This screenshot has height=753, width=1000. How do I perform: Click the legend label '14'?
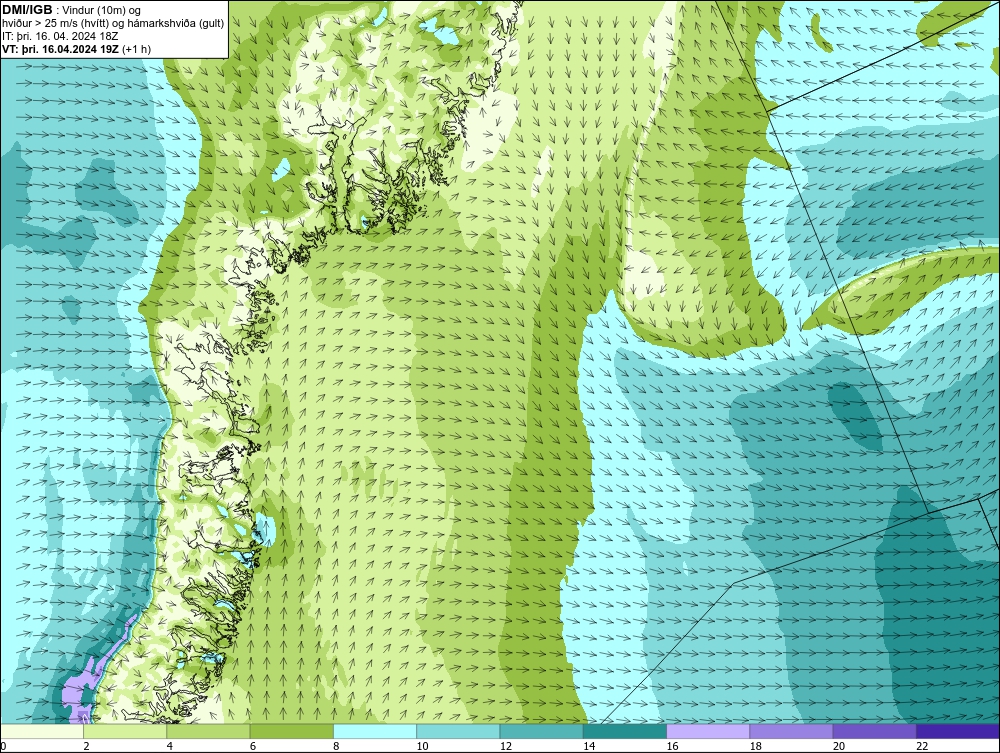[x=588, y=746]
